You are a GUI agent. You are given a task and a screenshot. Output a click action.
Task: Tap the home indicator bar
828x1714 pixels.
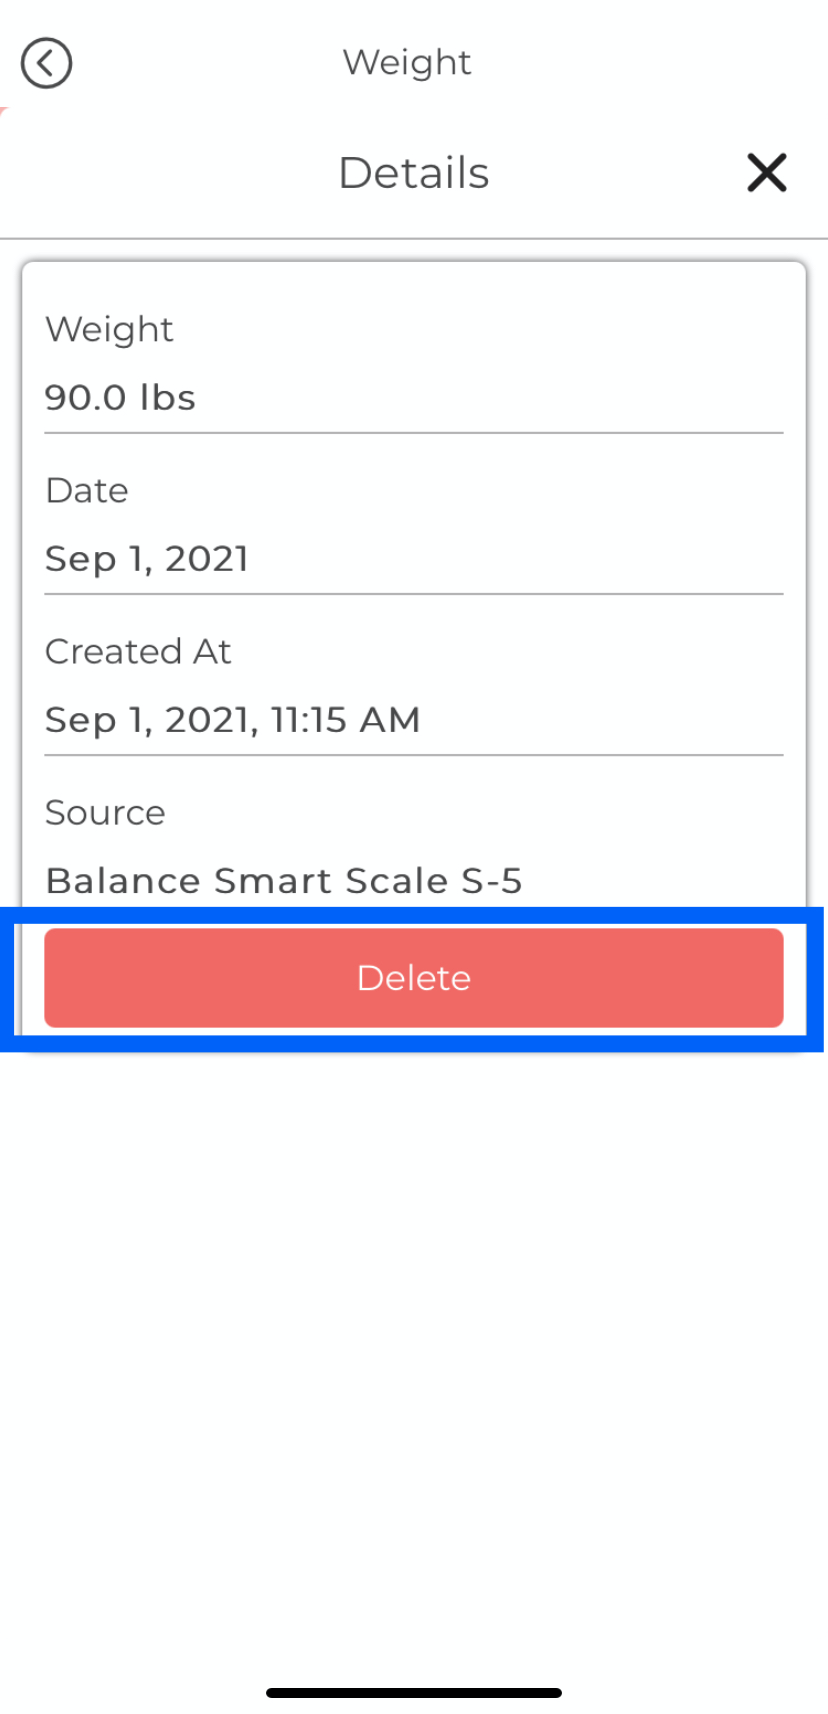point(414,1693)
